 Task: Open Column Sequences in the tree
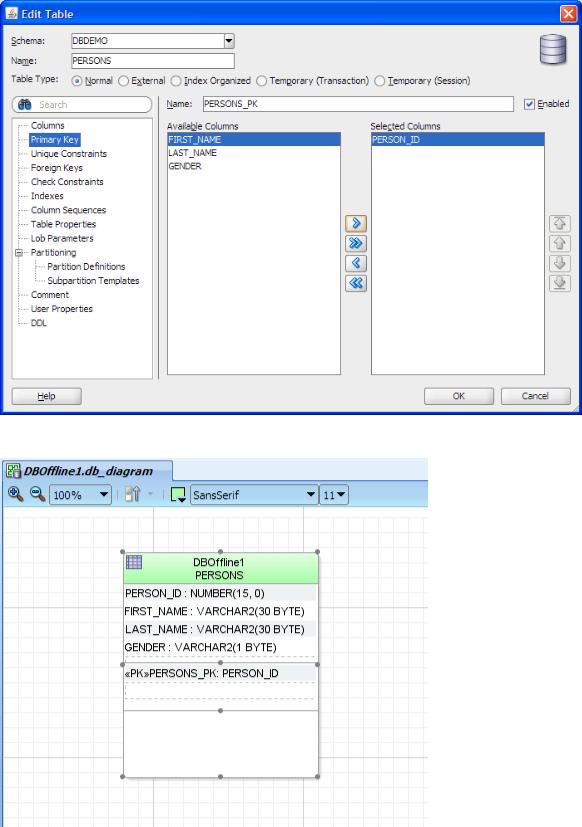point(68,210)
